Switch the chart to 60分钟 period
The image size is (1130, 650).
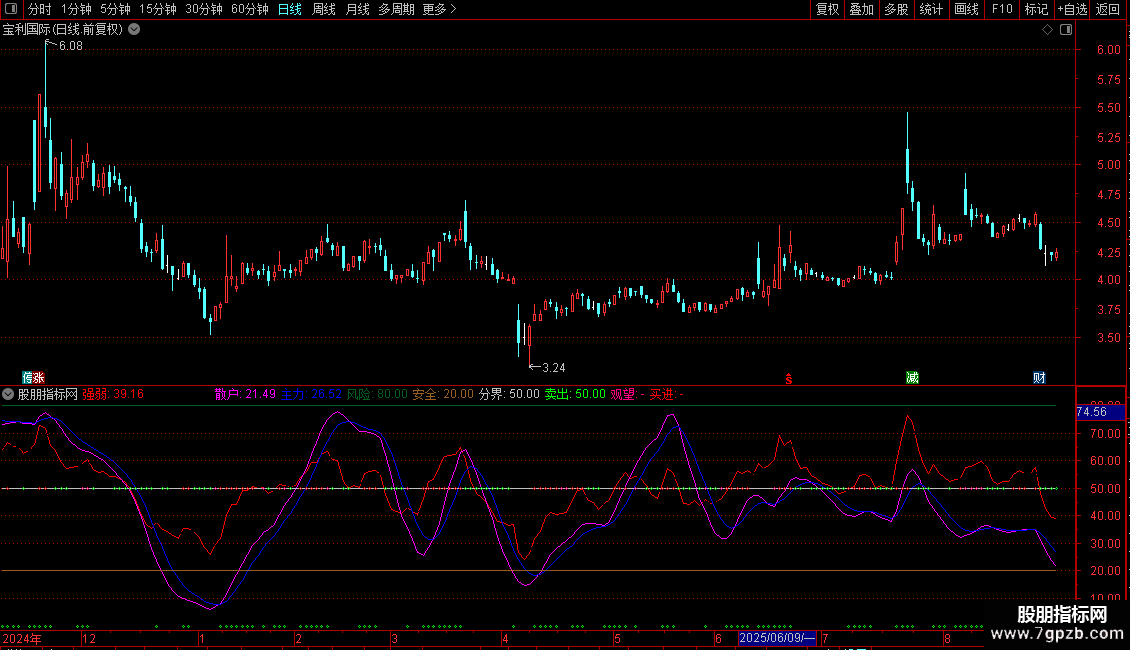point(249,10)
